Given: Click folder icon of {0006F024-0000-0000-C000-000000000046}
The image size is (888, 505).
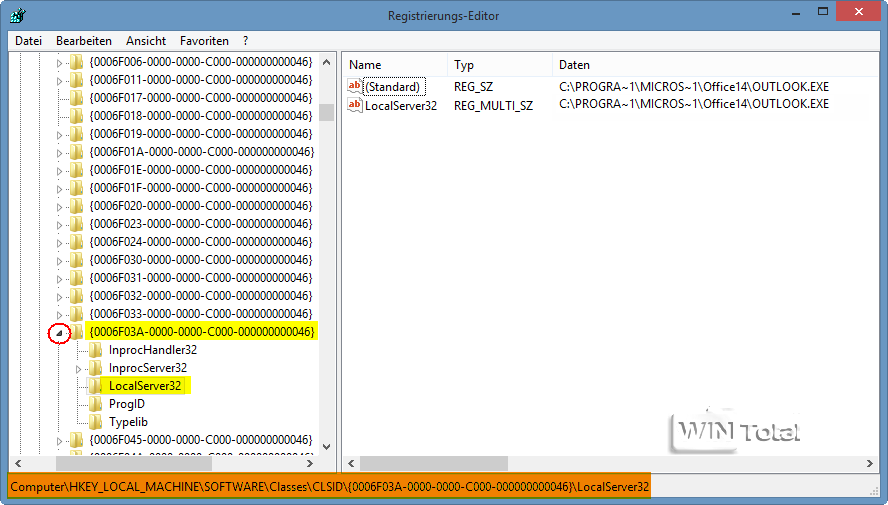Looking at the screenshot, I should click(x=76, y=242).
